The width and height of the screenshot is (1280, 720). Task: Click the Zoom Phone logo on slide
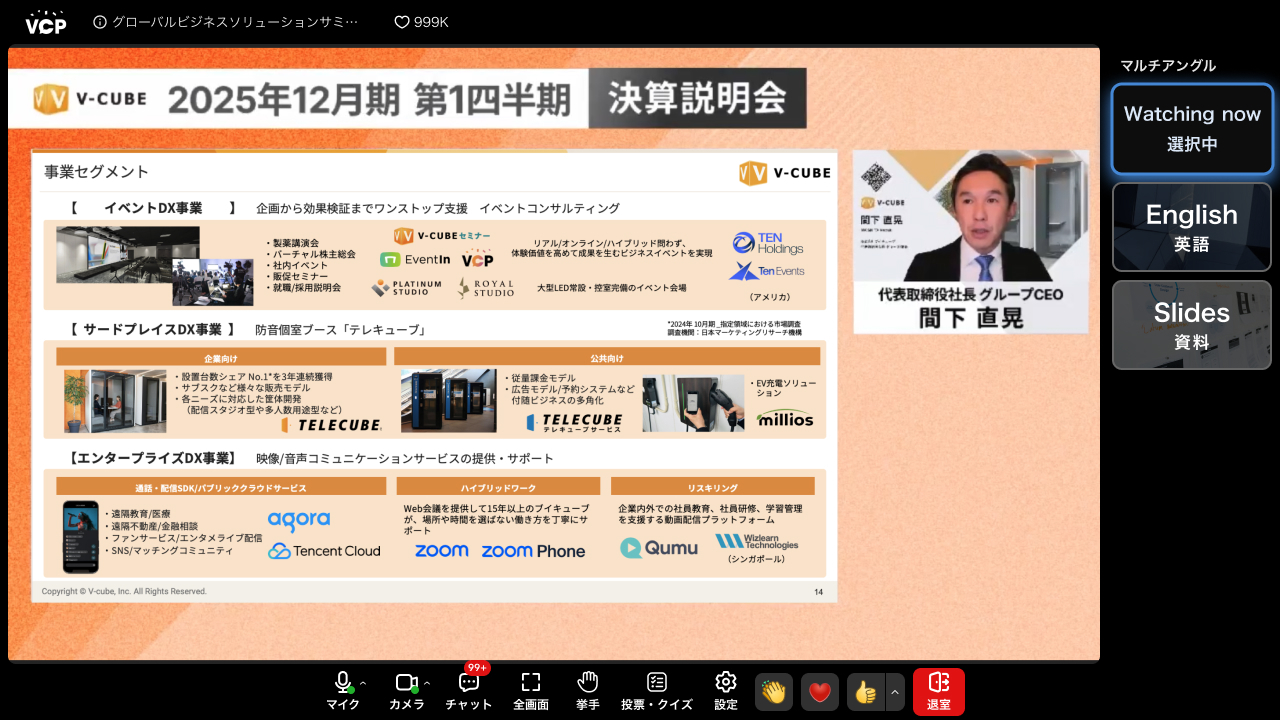click(x=533, y=551)
